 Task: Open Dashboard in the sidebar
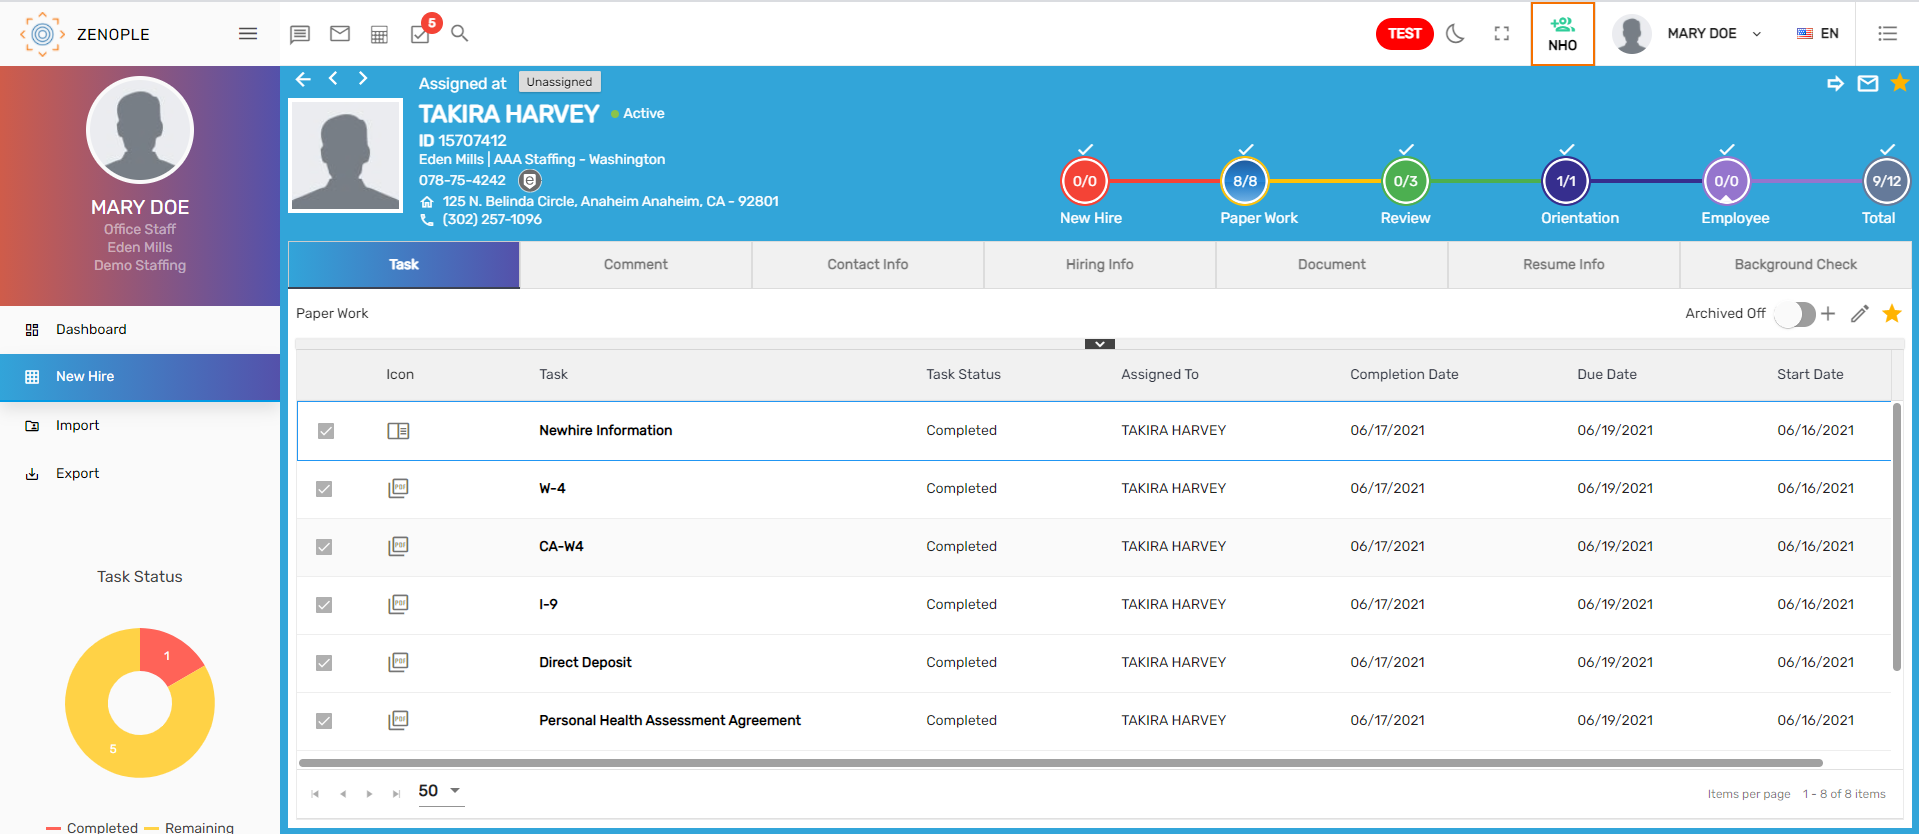click(x=140, y=329)
